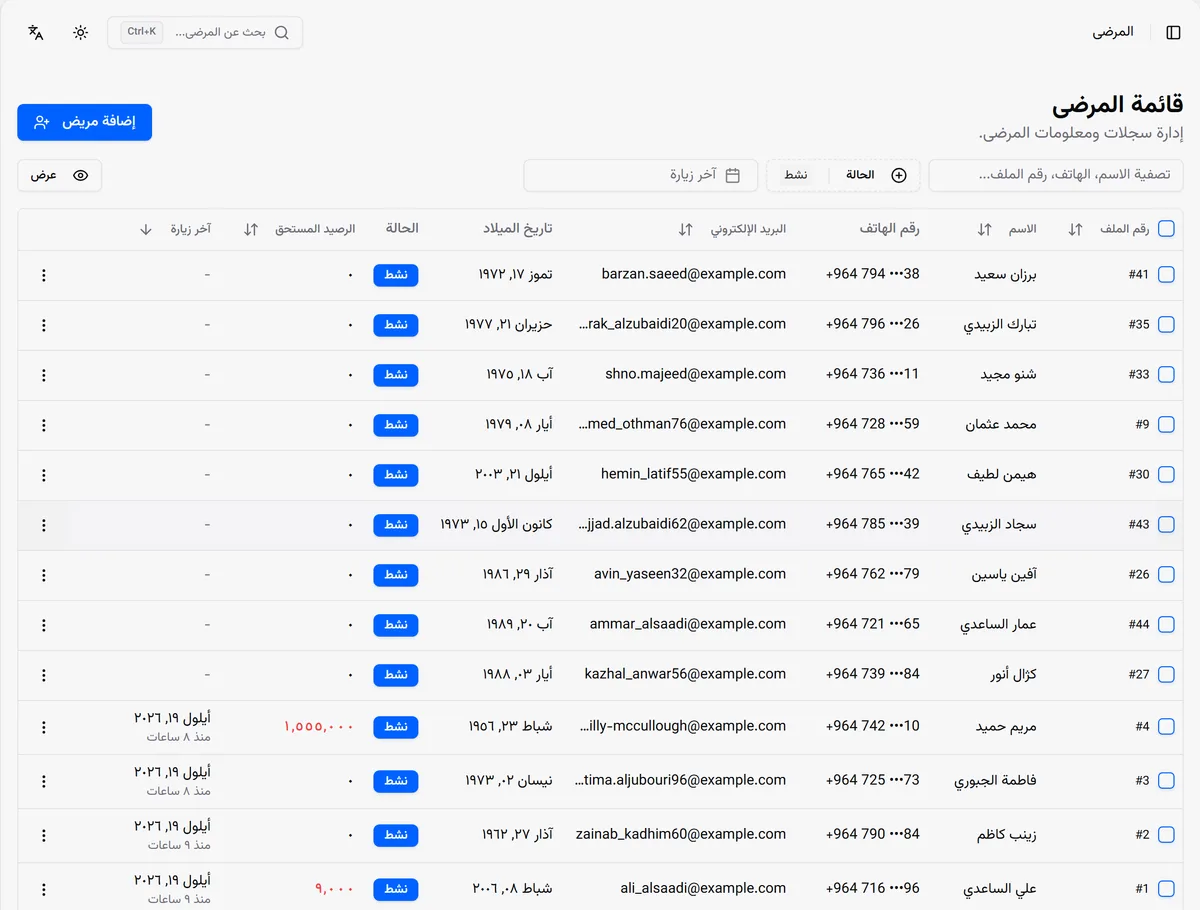
Task: Open actions menu for فاطمة الجبوري
Action: [x=43, y=781]
